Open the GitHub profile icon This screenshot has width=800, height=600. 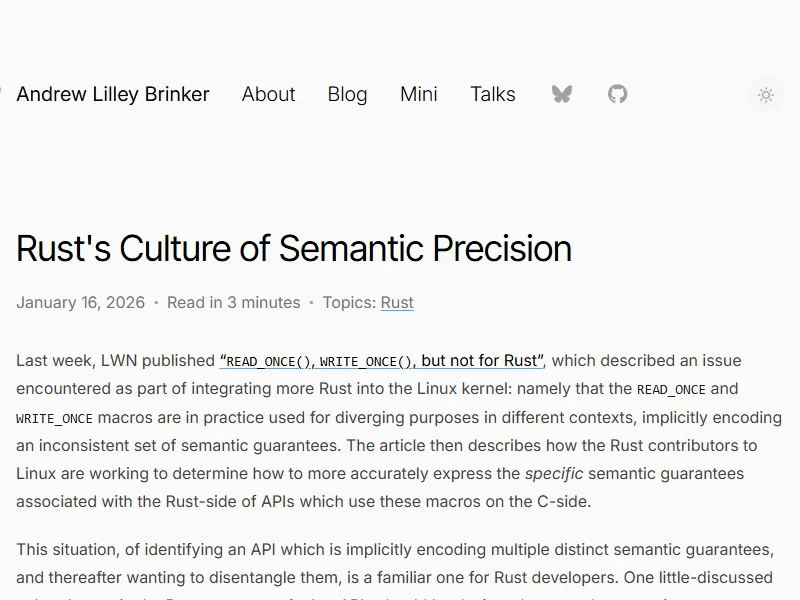click(618, 94)
